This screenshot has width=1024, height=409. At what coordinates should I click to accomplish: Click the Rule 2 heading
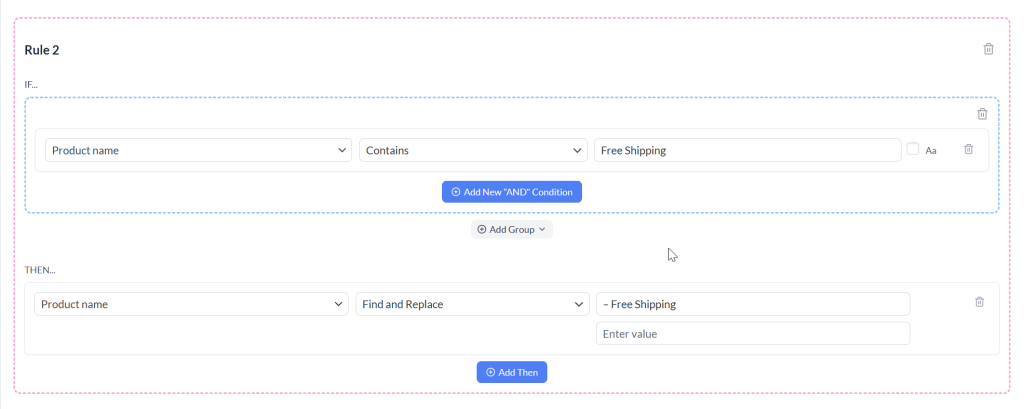pos(42,50)
